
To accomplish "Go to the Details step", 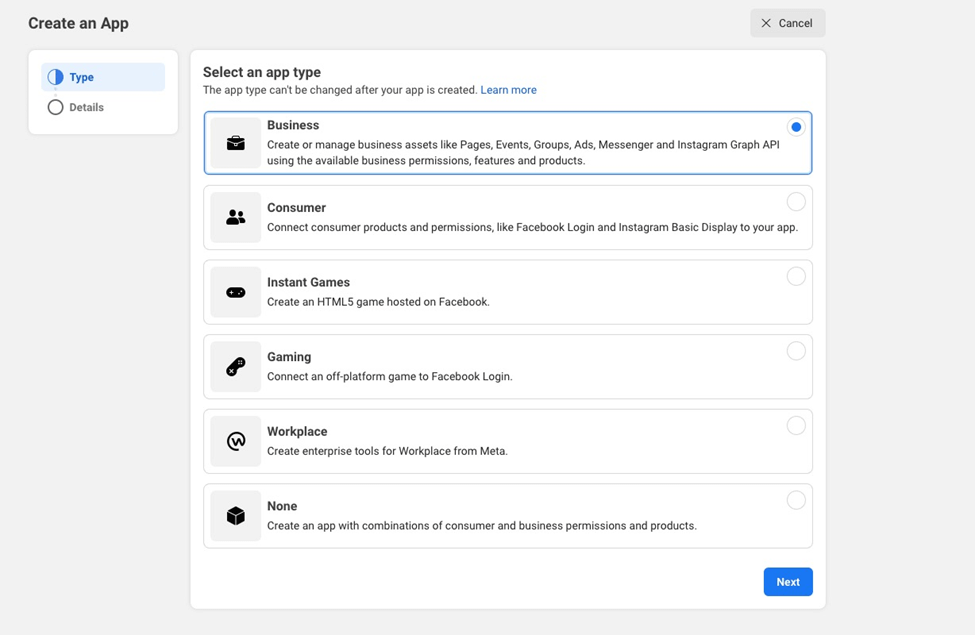I will pyautogui.click(x=86, y=107).
